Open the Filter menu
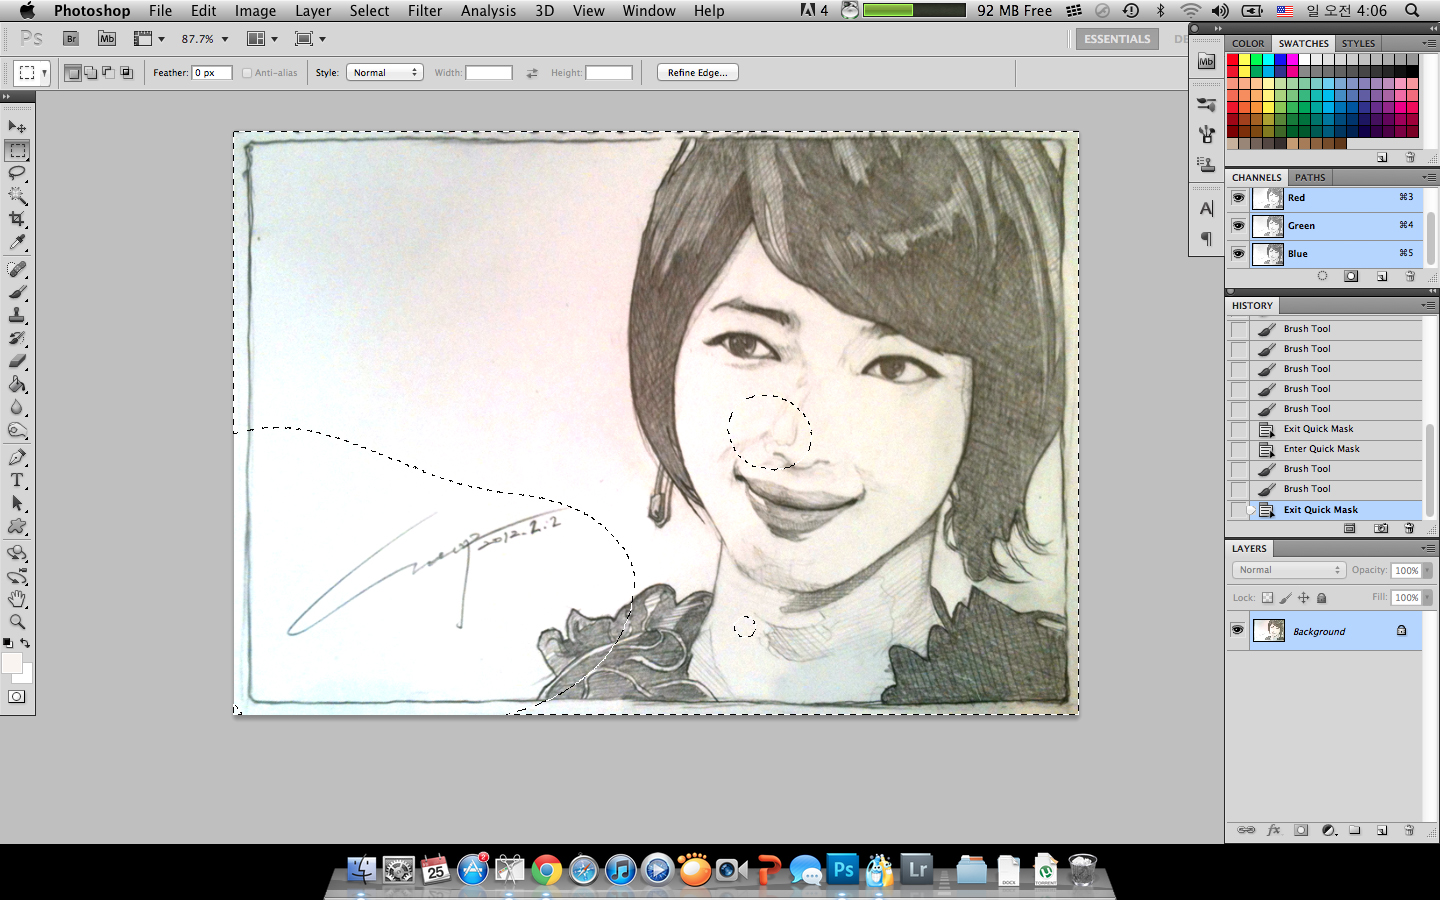Viewport: 1440px width, 900px height. tap(425, 11)
